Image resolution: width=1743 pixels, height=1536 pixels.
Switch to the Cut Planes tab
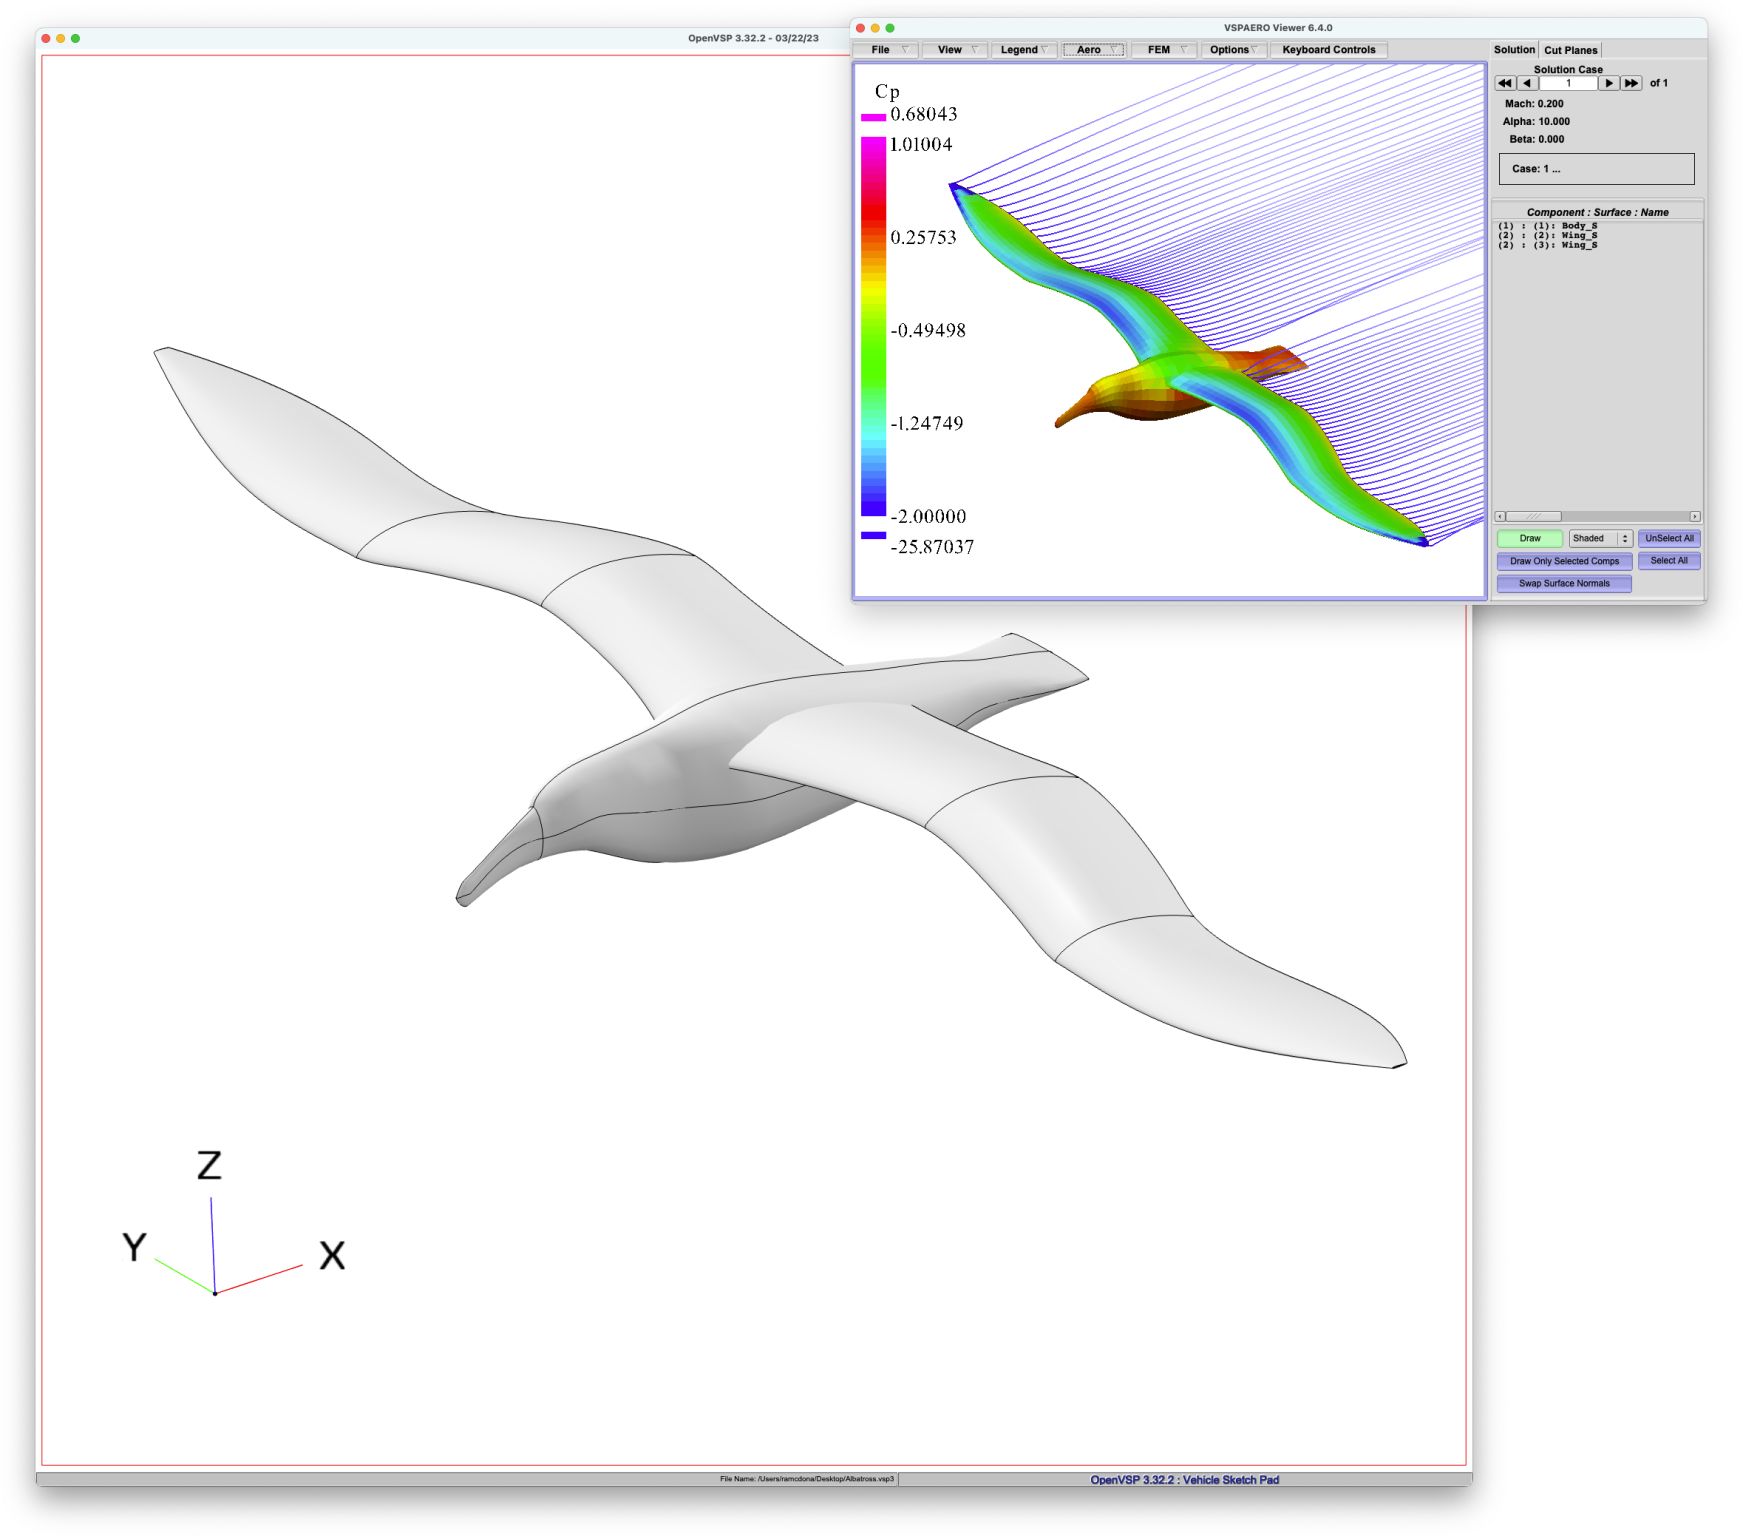tap(1570, 50)
